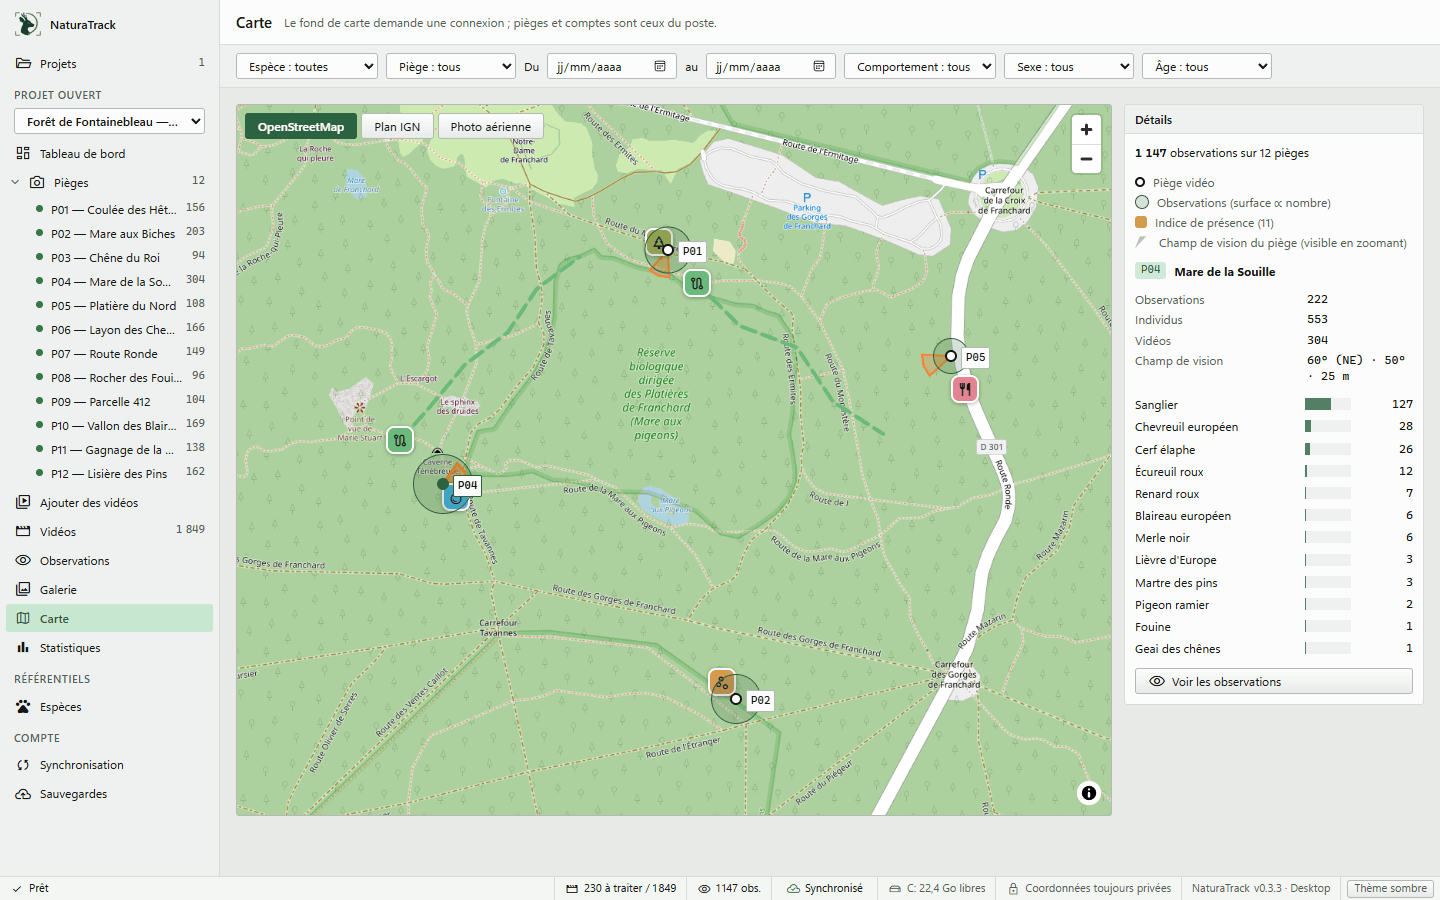Open Tableau de bord menu item
The width and height of the screenshot is (1440, 900).
click(110, 154)
